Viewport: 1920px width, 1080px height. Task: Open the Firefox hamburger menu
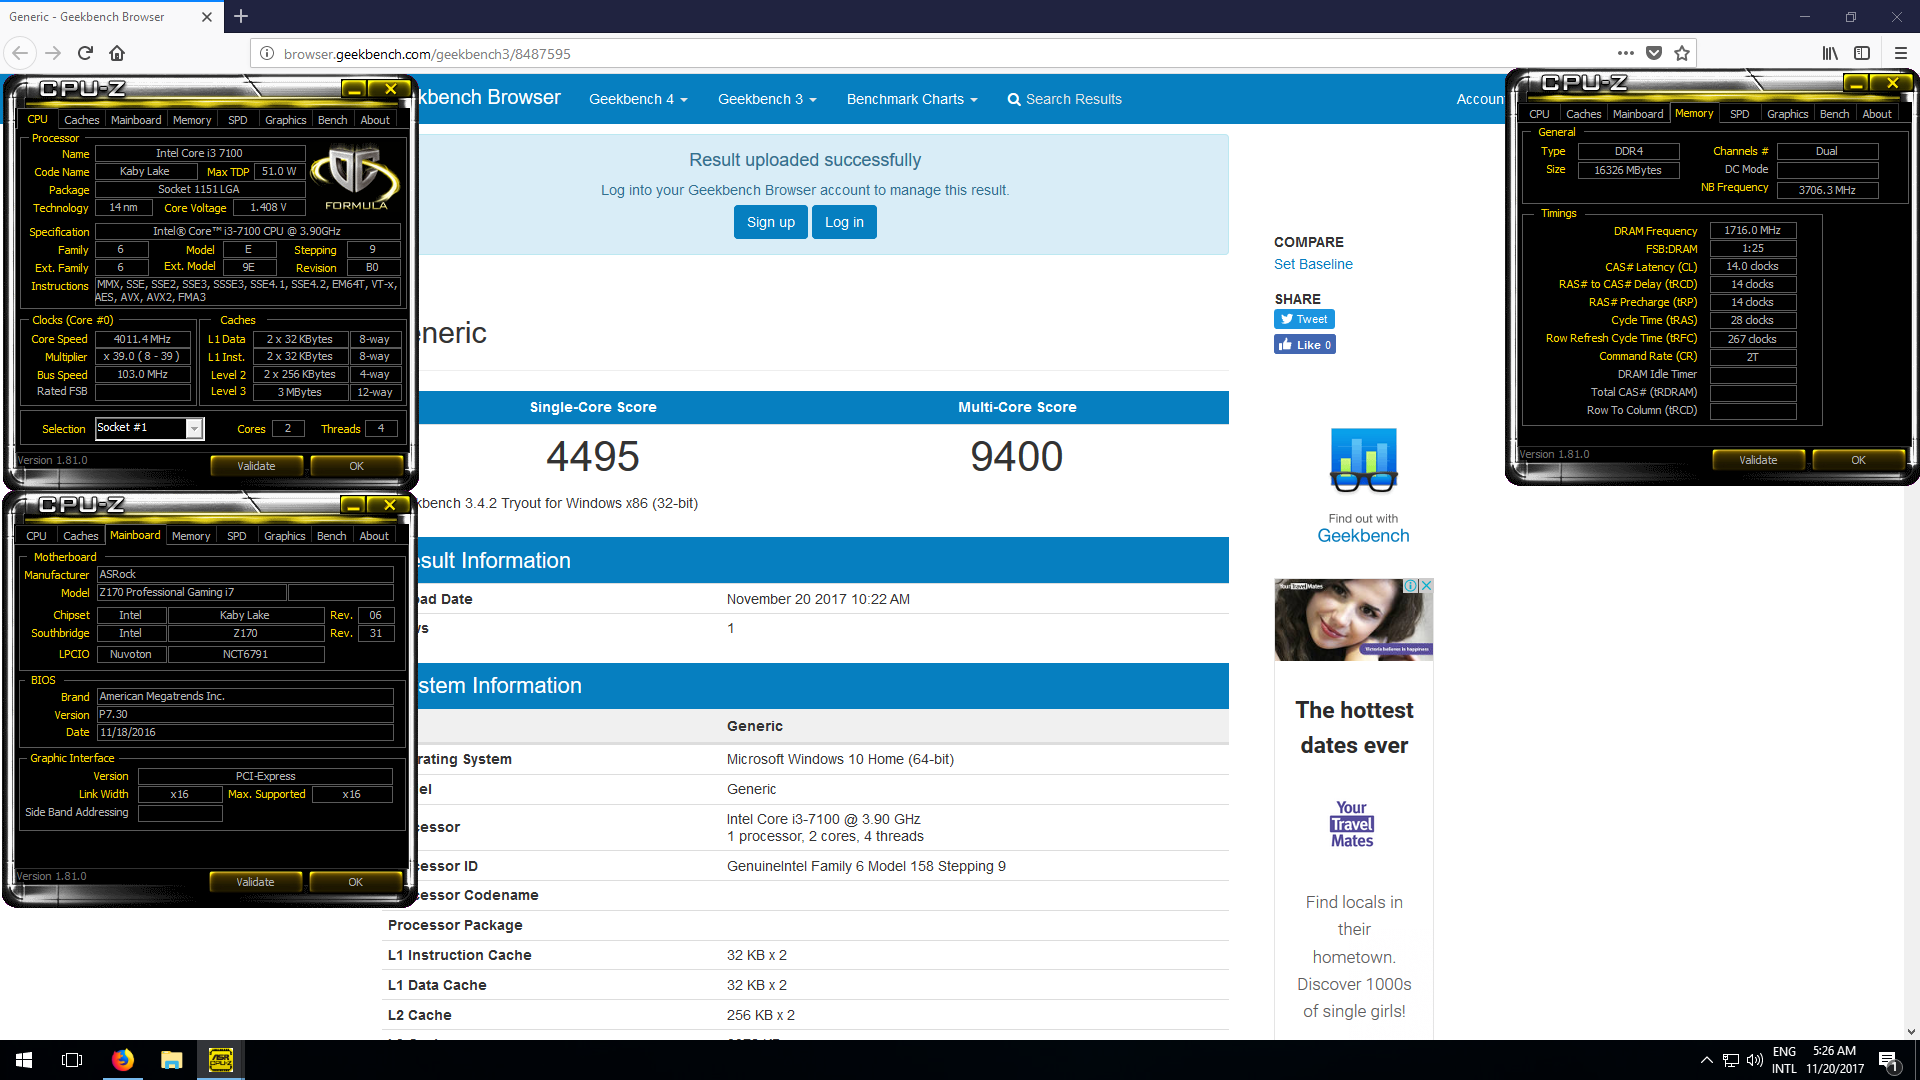(x=1900, y=53)
